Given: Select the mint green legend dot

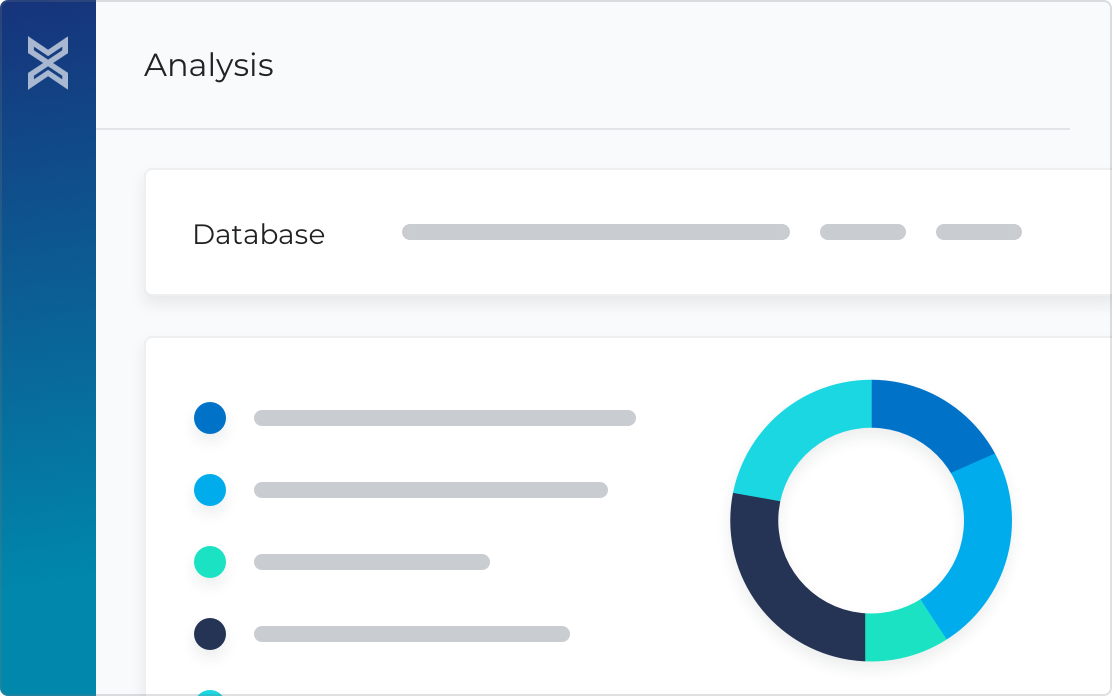Looking at the screenshot, I should [210, 562].
